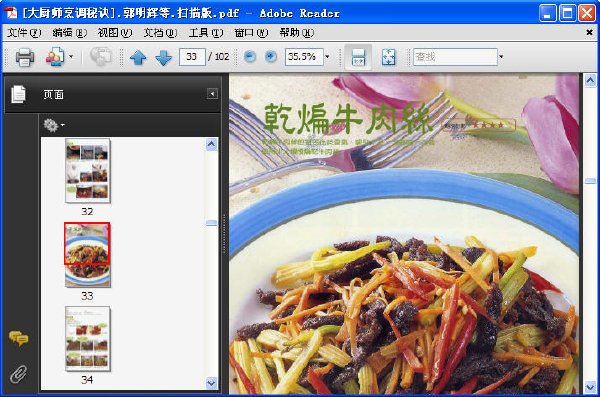
Task: Open the pages panel gear options menu
Action: coord(53,125)
